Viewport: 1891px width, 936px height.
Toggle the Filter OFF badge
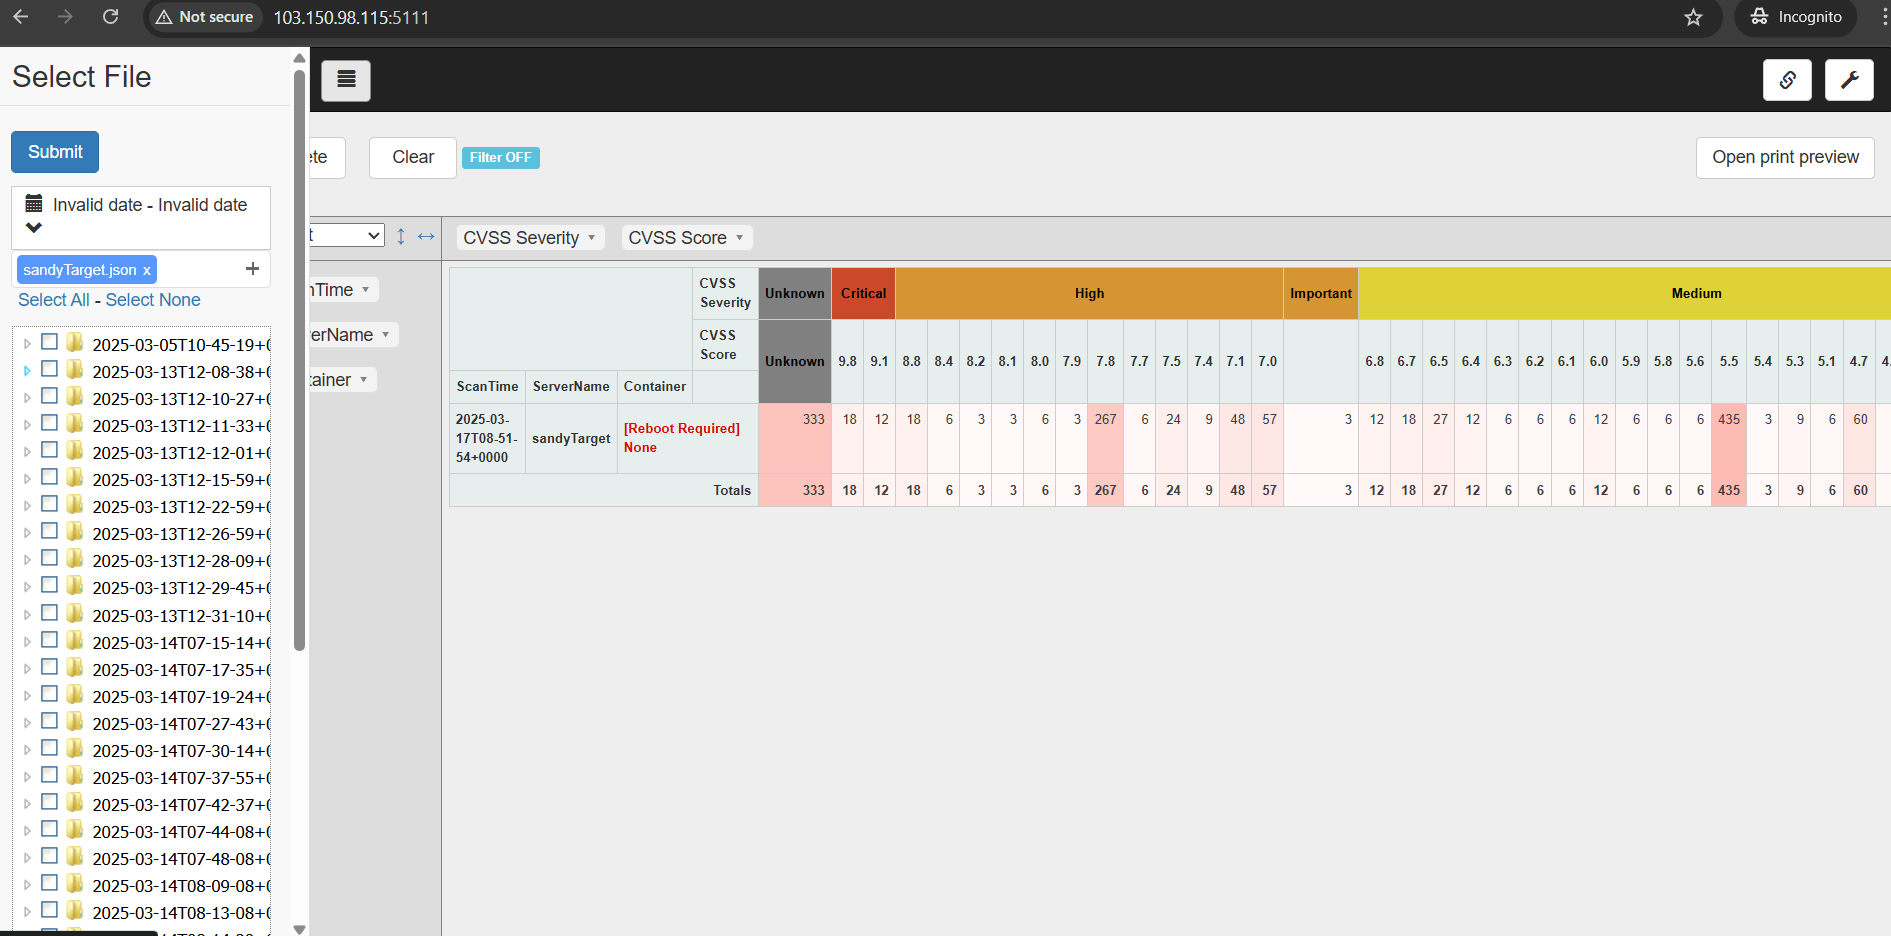500,158
